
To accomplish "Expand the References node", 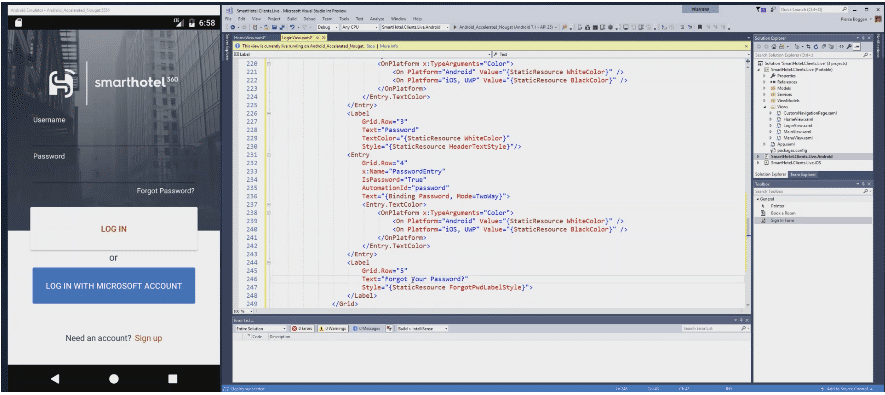I will point(764,82).
